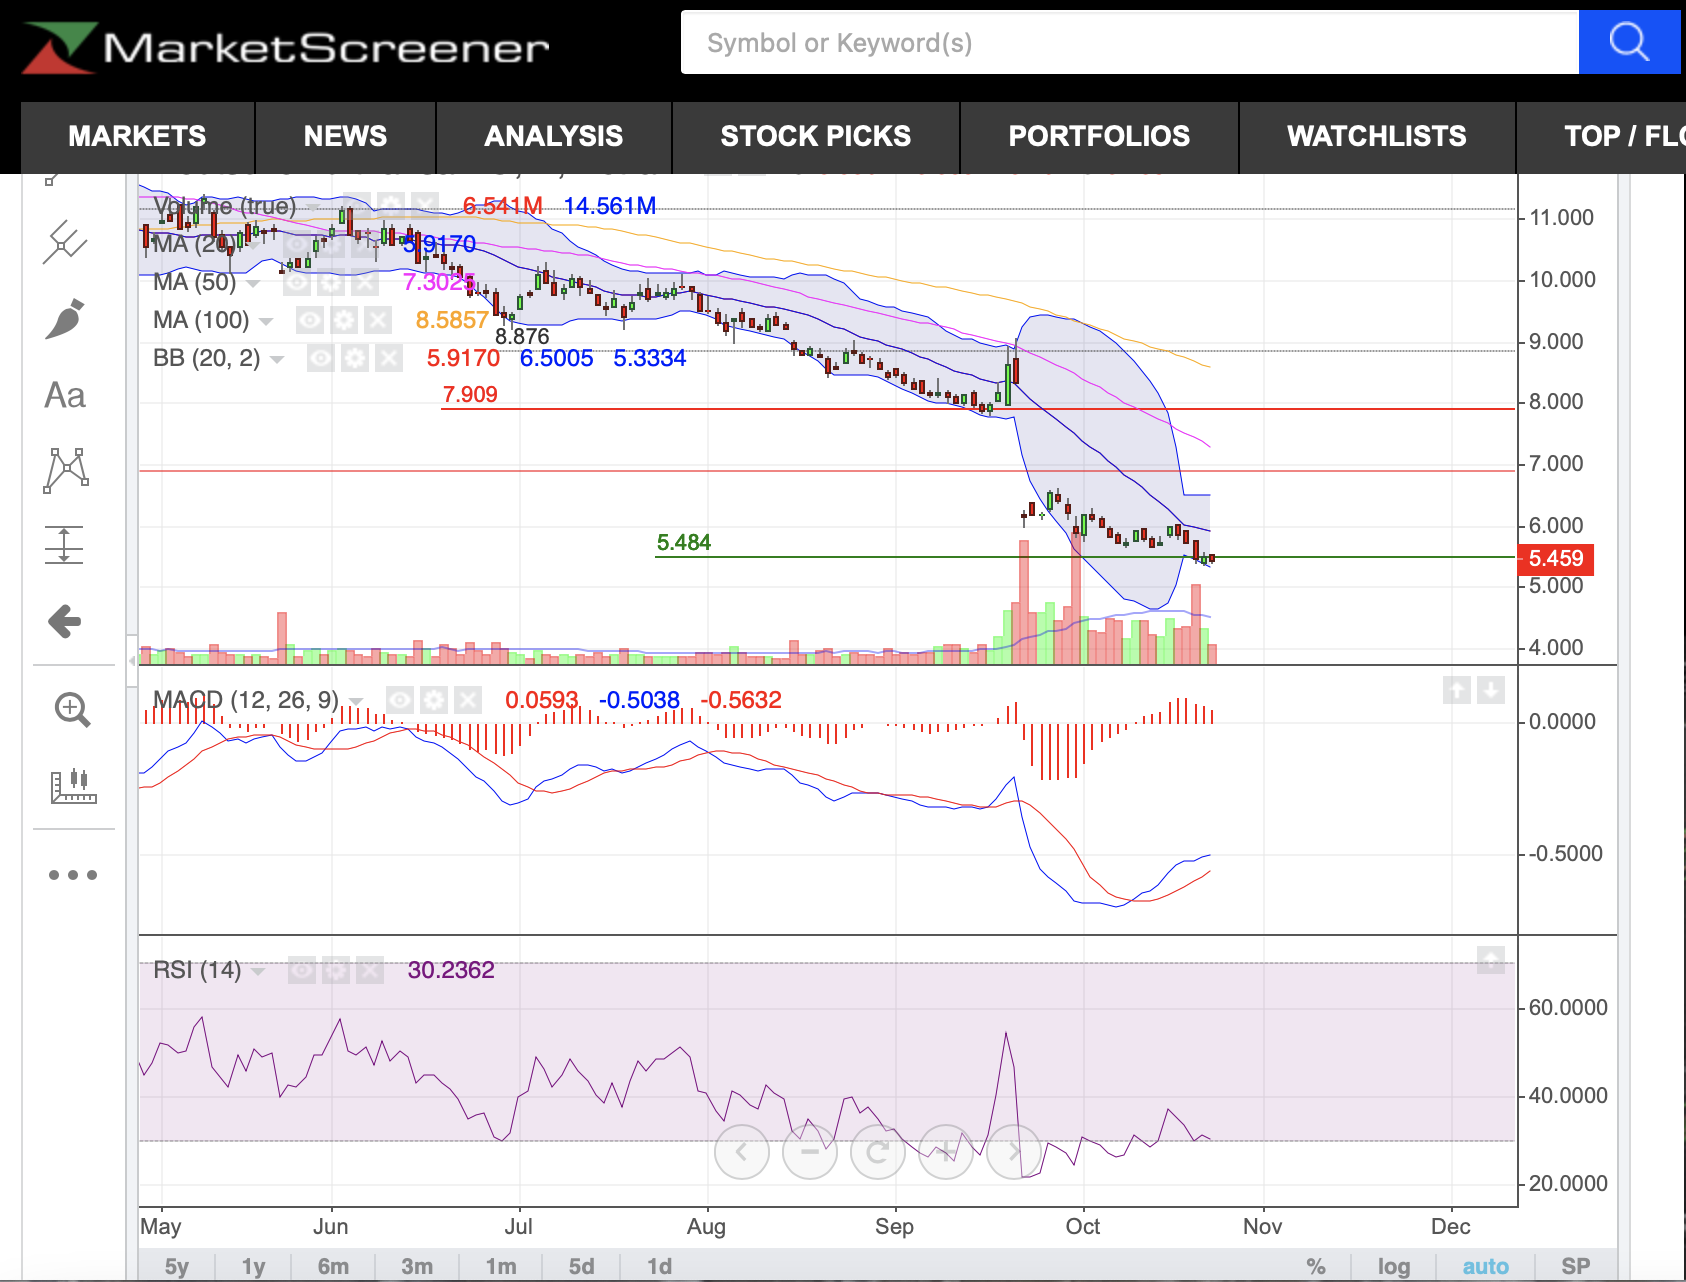Image resolution: width=1686 pixels, height=1282 pixels.
Task: Toggle visibility eye for MACD indicator
Action: [399, 700]
